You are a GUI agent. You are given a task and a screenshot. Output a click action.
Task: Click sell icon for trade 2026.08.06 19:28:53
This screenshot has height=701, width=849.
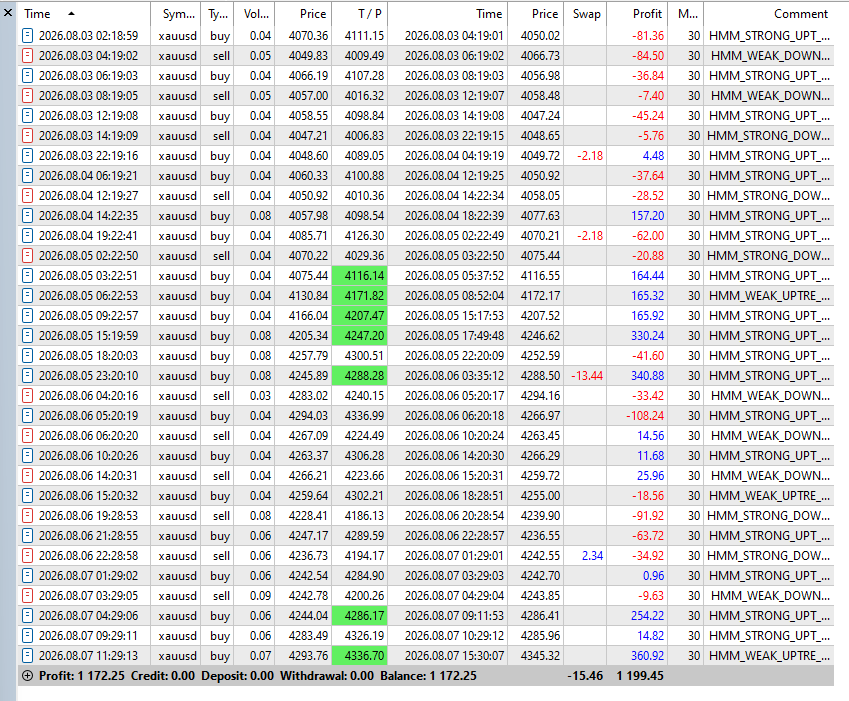click(x=27, y=516)
